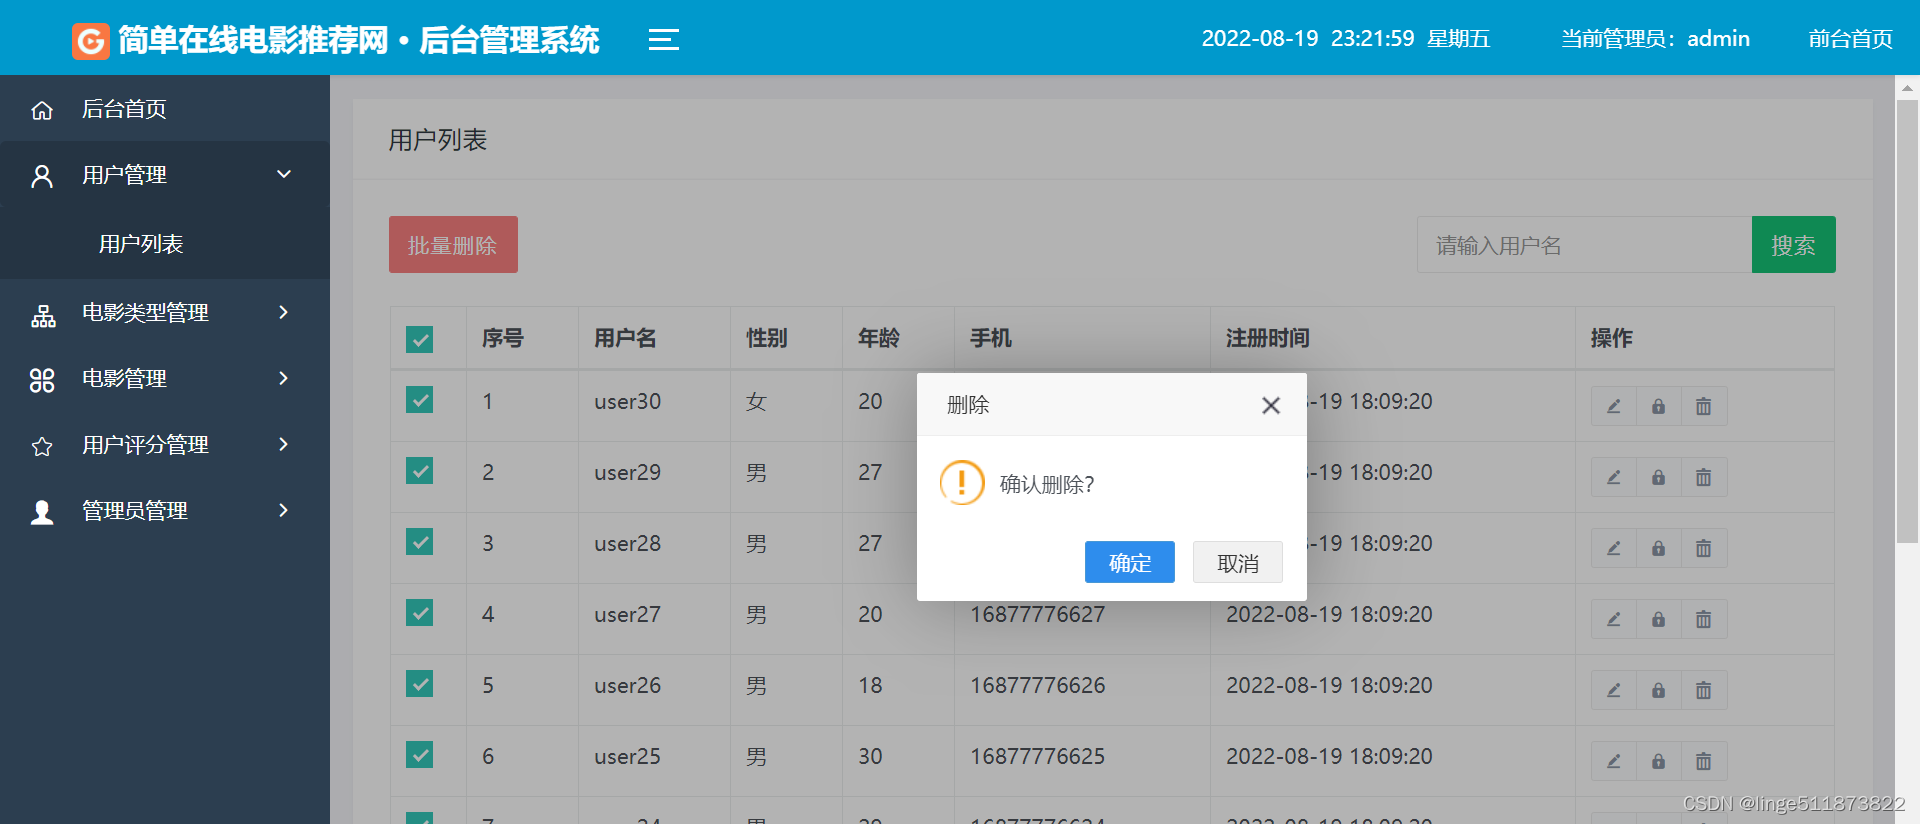
Task: Open 后台首页 in the sidebar
Action: (165, 109)
